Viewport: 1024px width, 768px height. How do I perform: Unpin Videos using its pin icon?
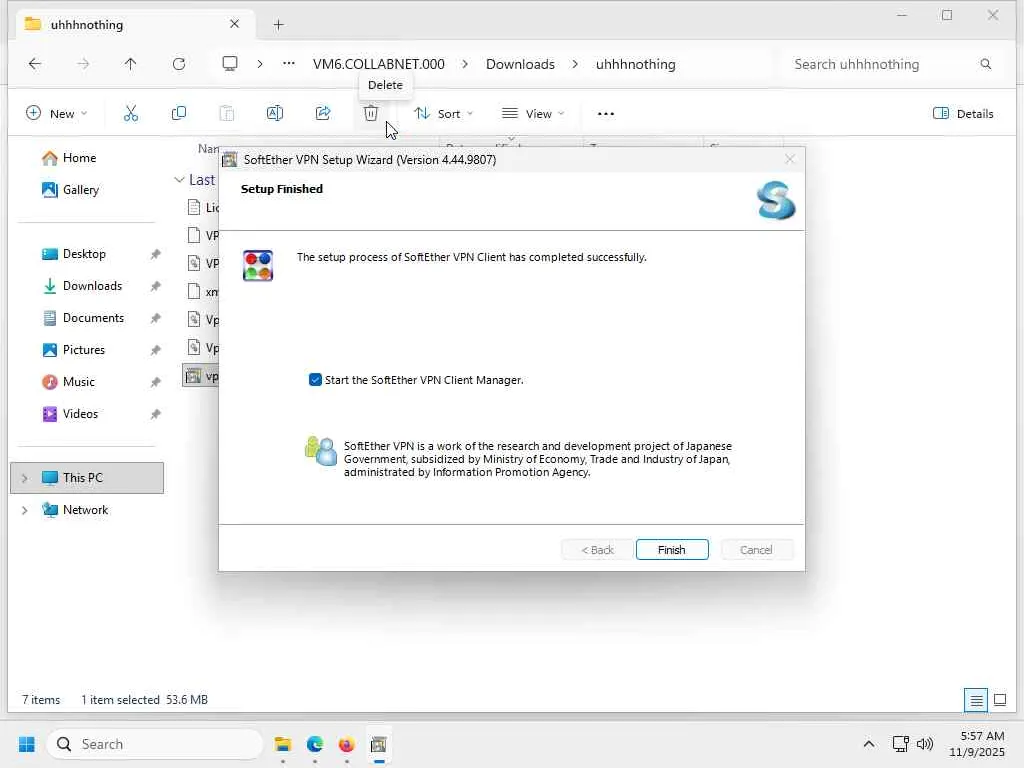pos(155,414)
